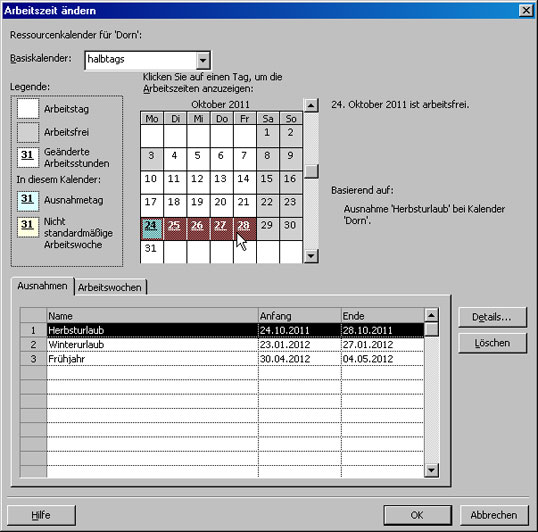538x532 pixels.
Task: Select the Ausnahmen tab
Action: point(42,286)
